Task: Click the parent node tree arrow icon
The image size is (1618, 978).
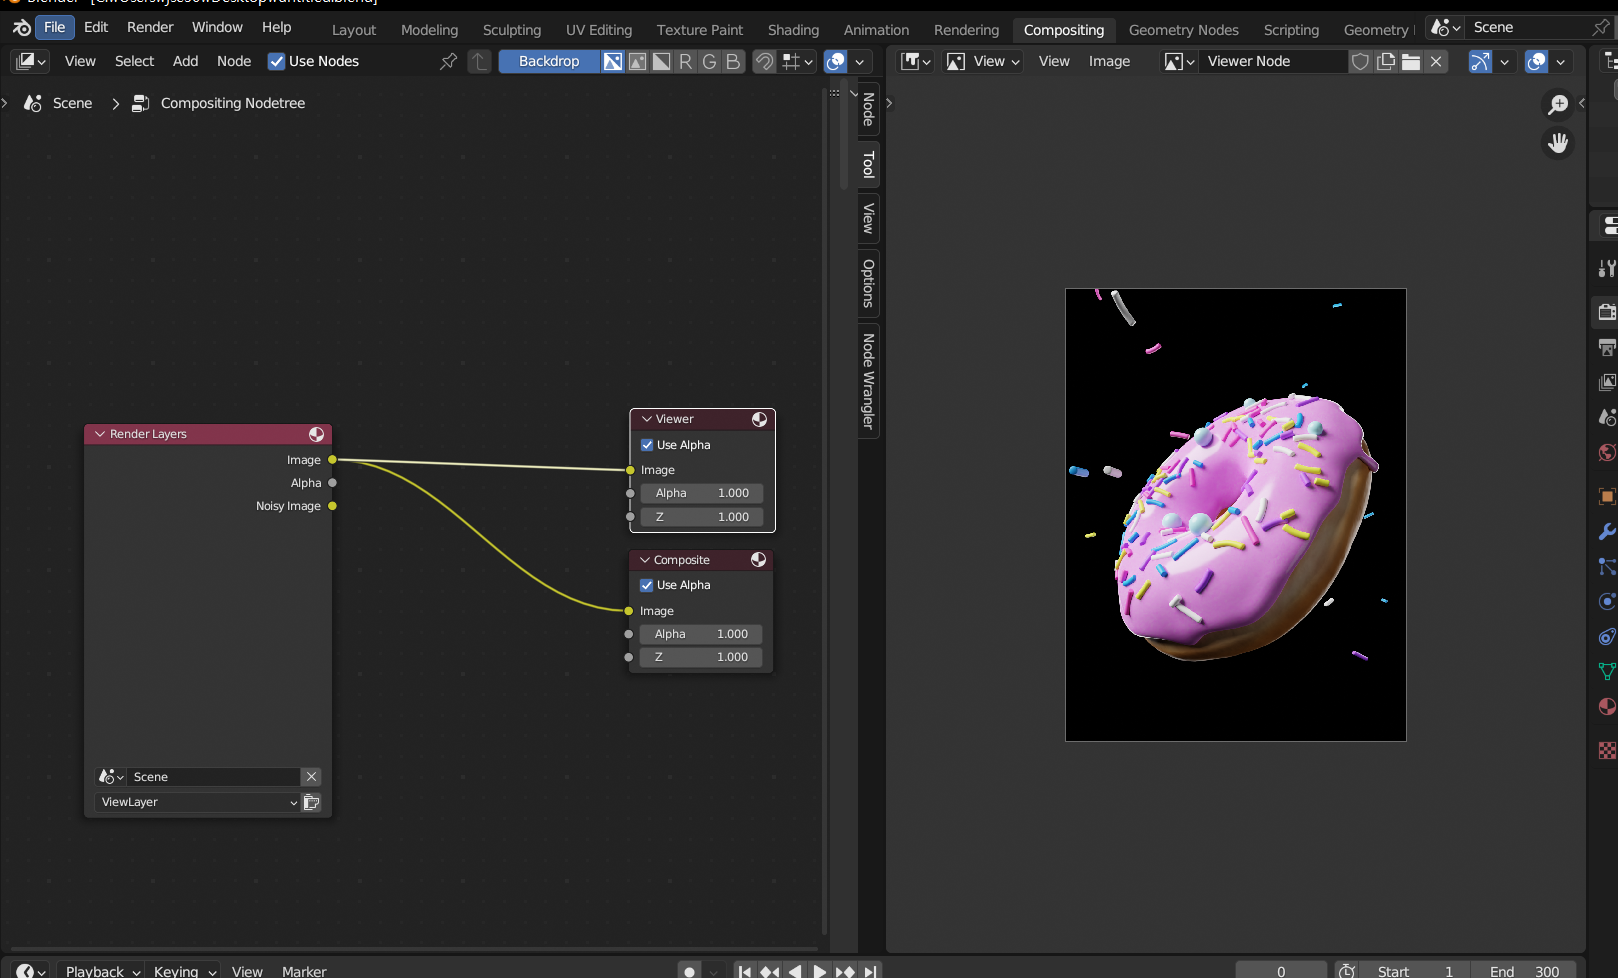Action: 480,61
